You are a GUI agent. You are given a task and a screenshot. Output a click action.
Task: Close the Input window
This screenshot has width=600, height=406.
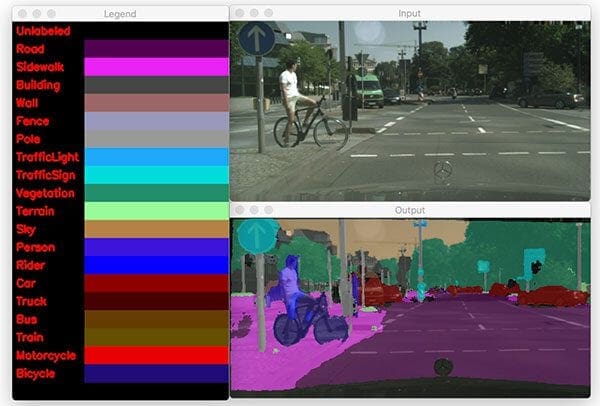240,13
